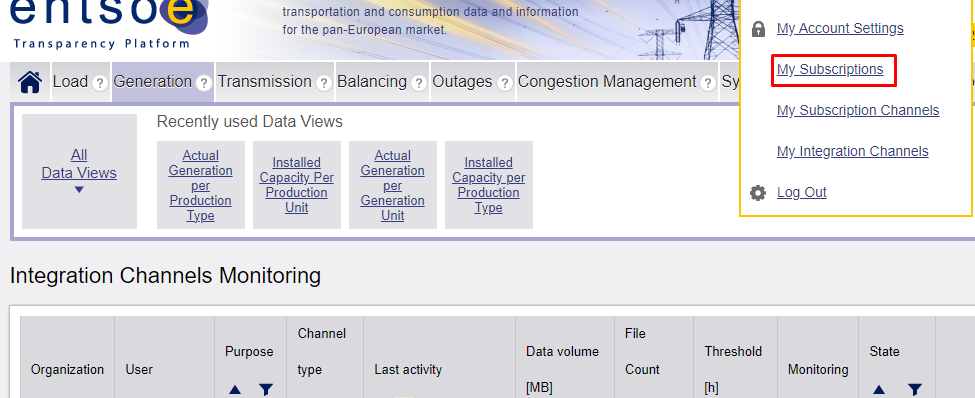Click the Data volume [MB] header
Screen dimensions: 975x398
point(563,369)
